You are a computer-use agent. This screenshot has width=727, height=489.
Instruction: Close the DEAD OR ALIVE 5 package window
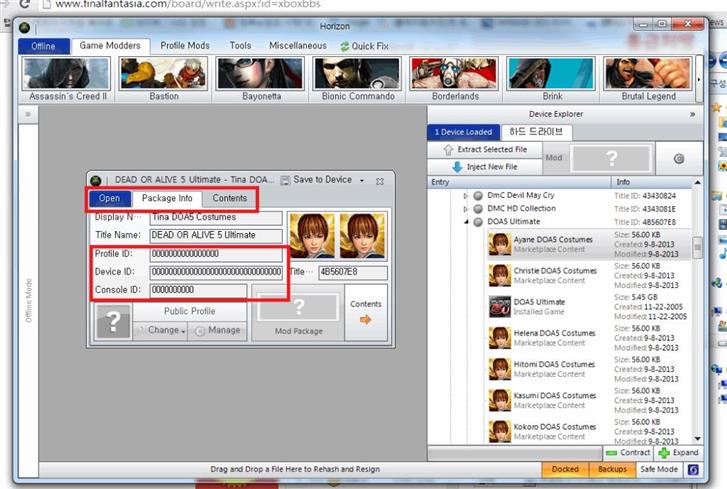pos(380,181)
